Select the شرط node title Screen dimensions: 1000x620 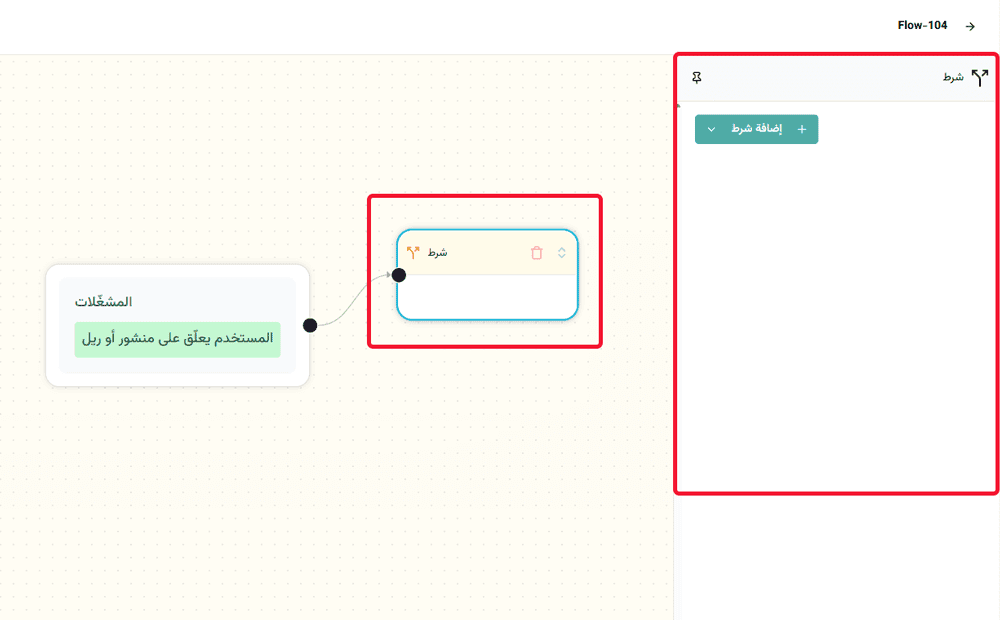pos(438,253)
